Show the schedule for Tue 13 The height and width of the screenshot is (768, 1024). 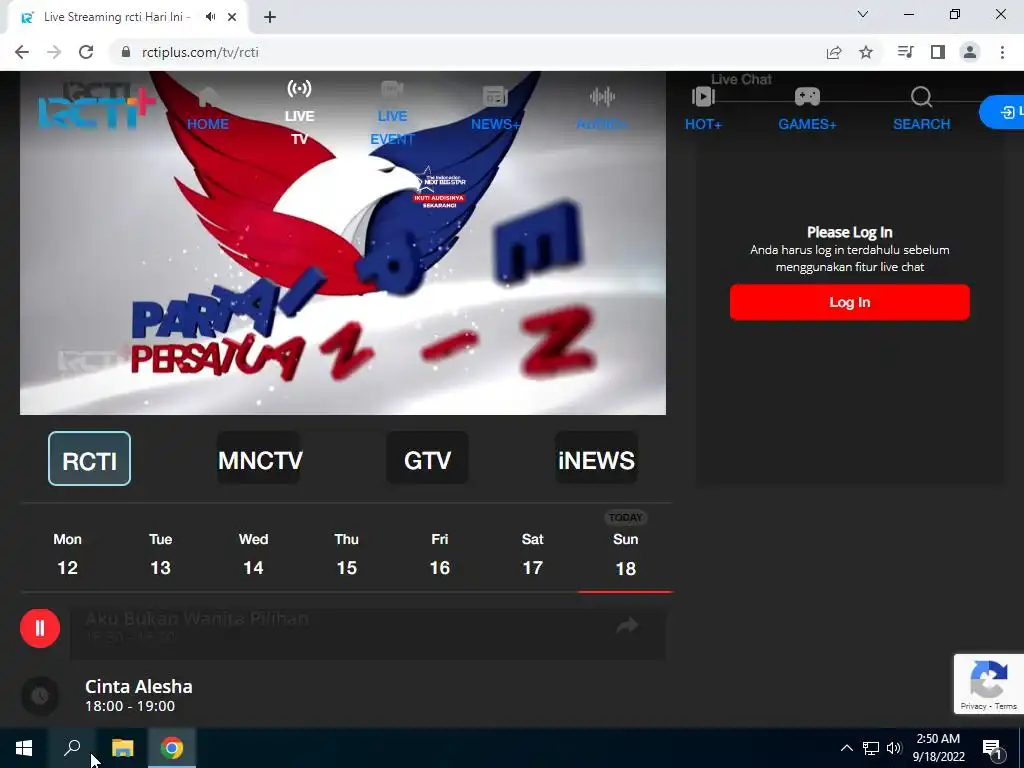[x=161, y=554]
